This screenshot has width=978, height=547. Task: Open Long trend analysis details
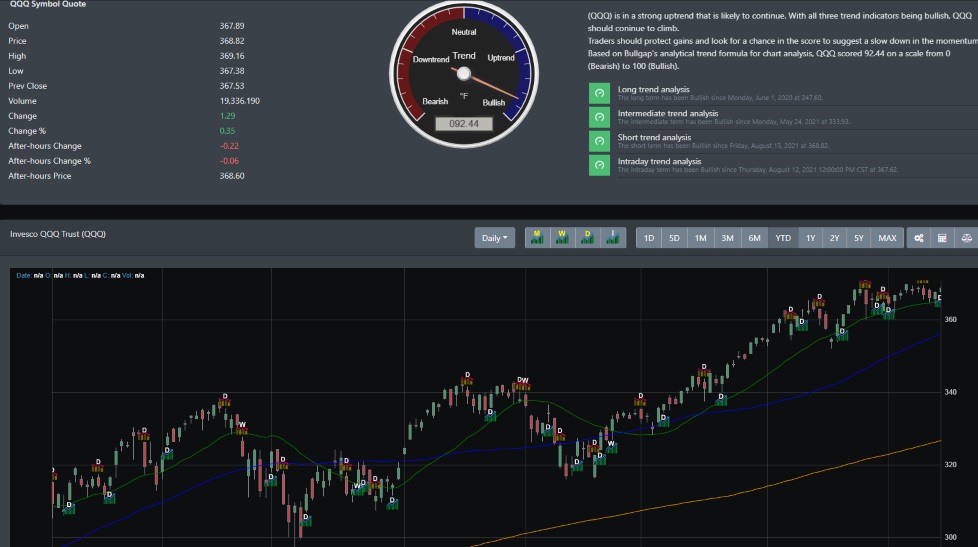coord(654,89)
